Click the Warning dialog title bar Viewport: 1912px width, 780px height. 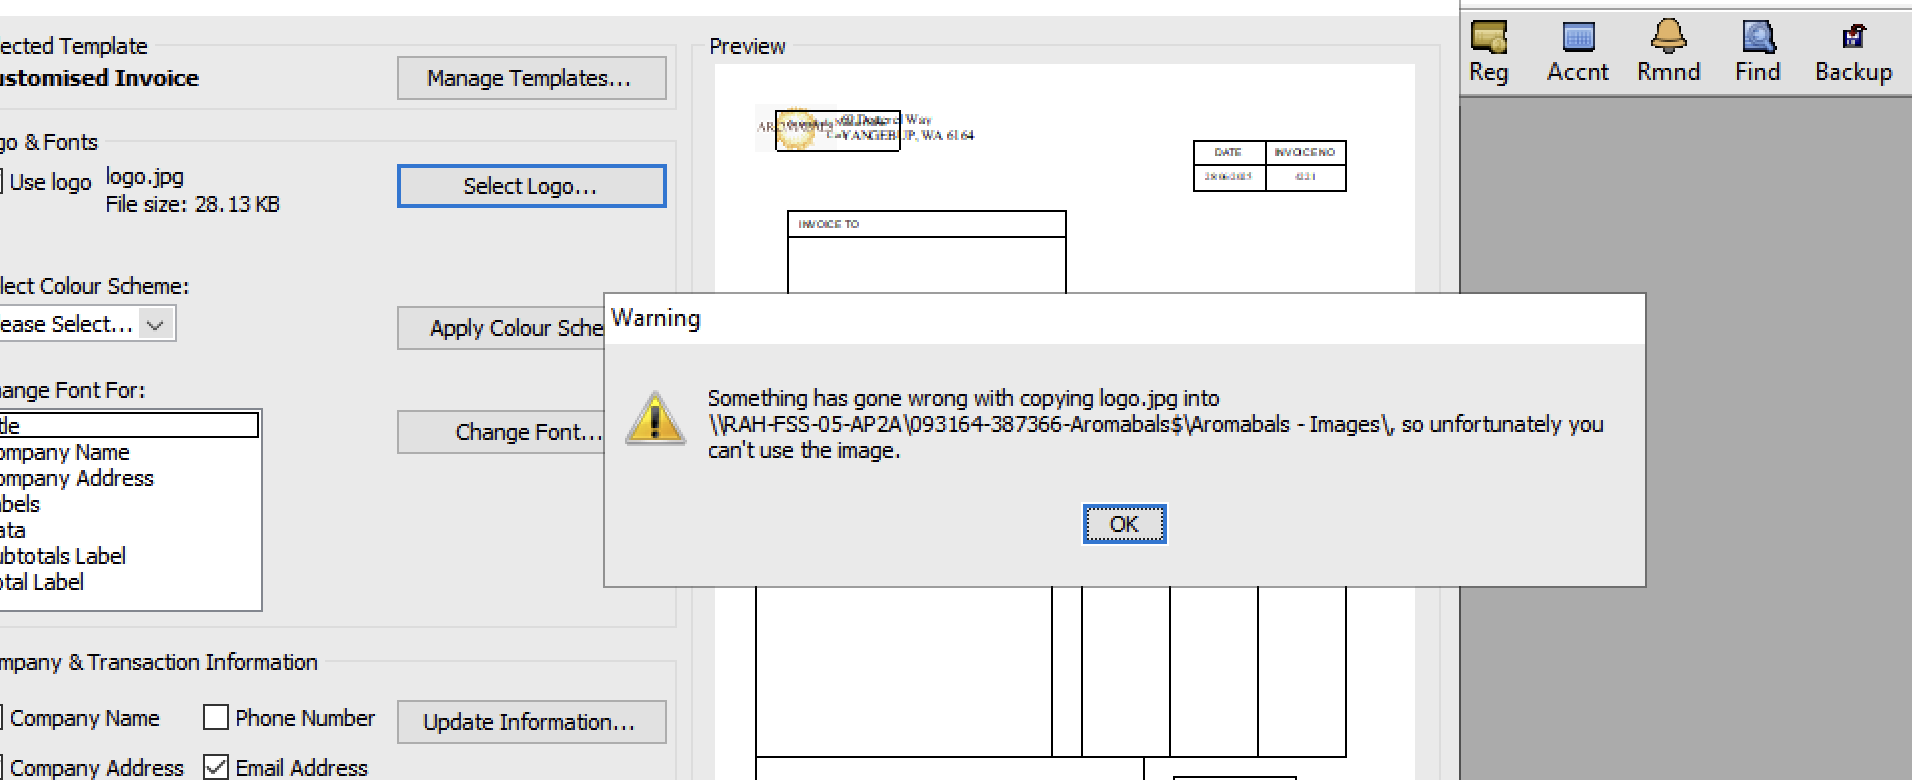[1125, 319]
